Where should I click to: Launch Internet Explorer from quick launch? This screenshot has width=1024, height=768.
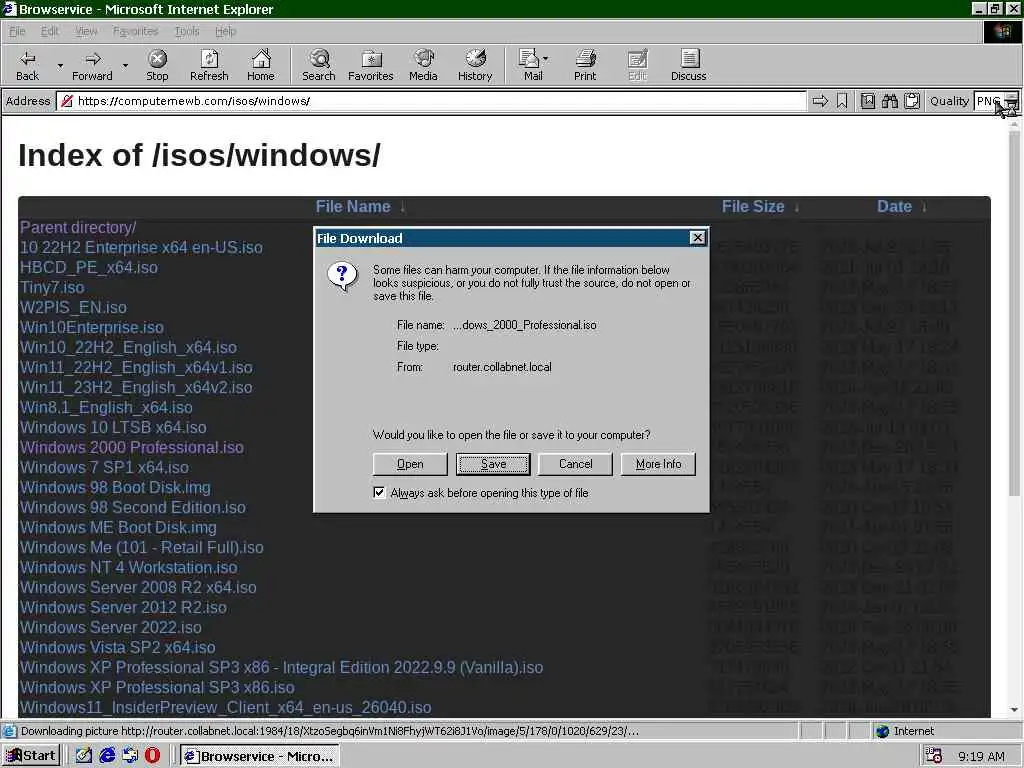[108, 756]
